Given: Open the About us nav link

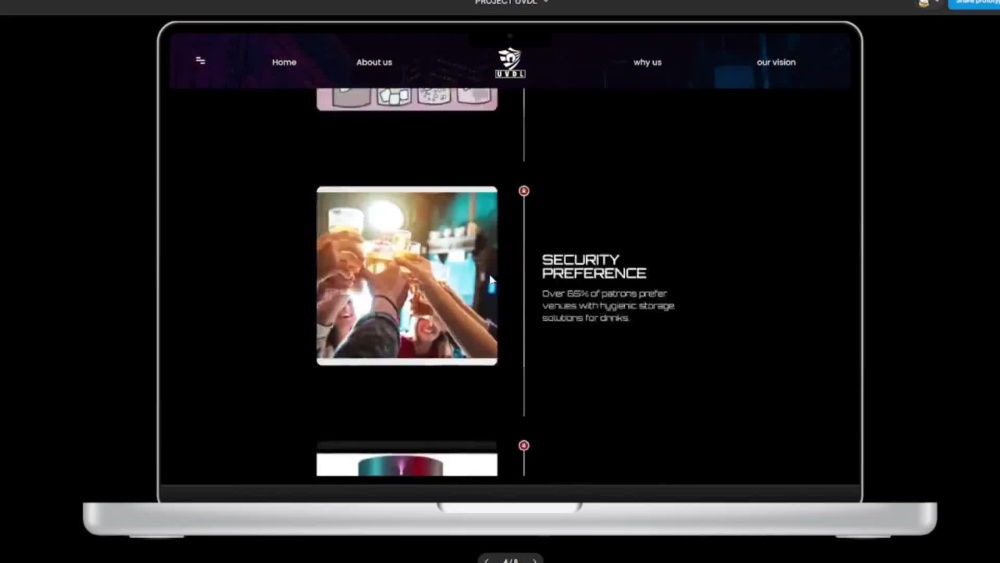Looking at the screenshot, I should pos(374,62).
